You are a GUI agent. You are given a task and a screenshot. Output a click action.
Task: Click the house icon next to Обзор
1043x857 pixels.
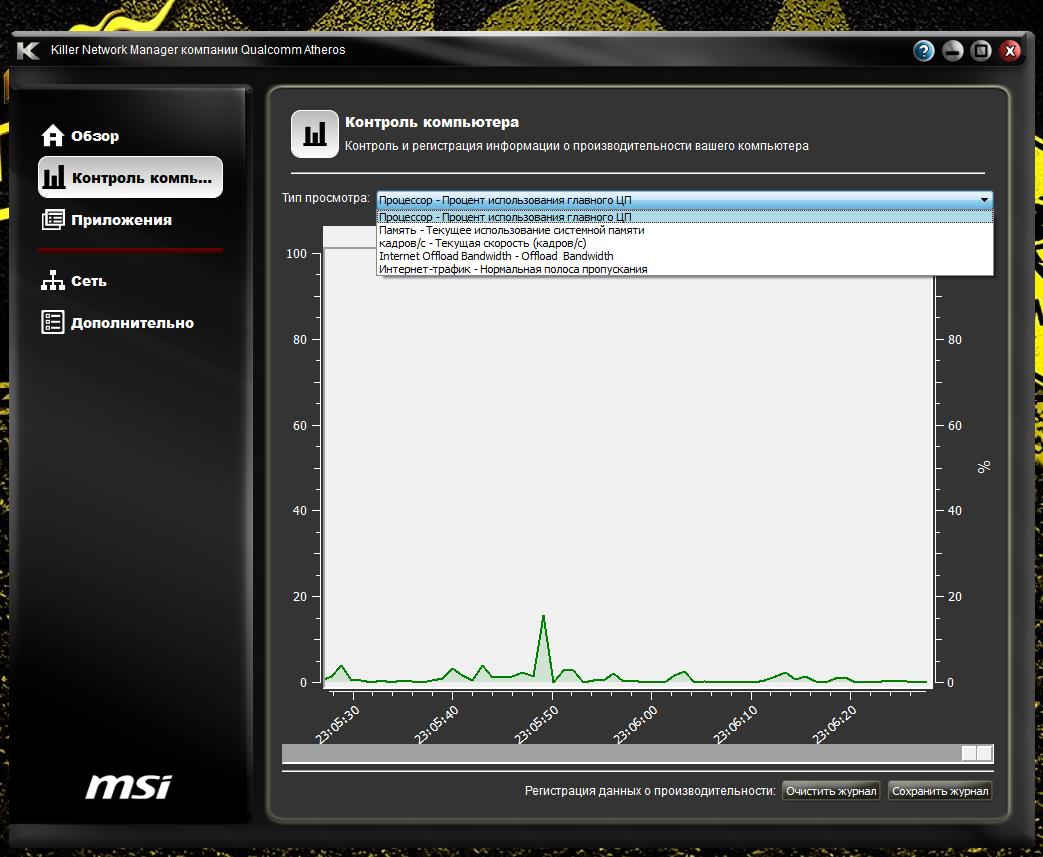[x=53, y=136]
